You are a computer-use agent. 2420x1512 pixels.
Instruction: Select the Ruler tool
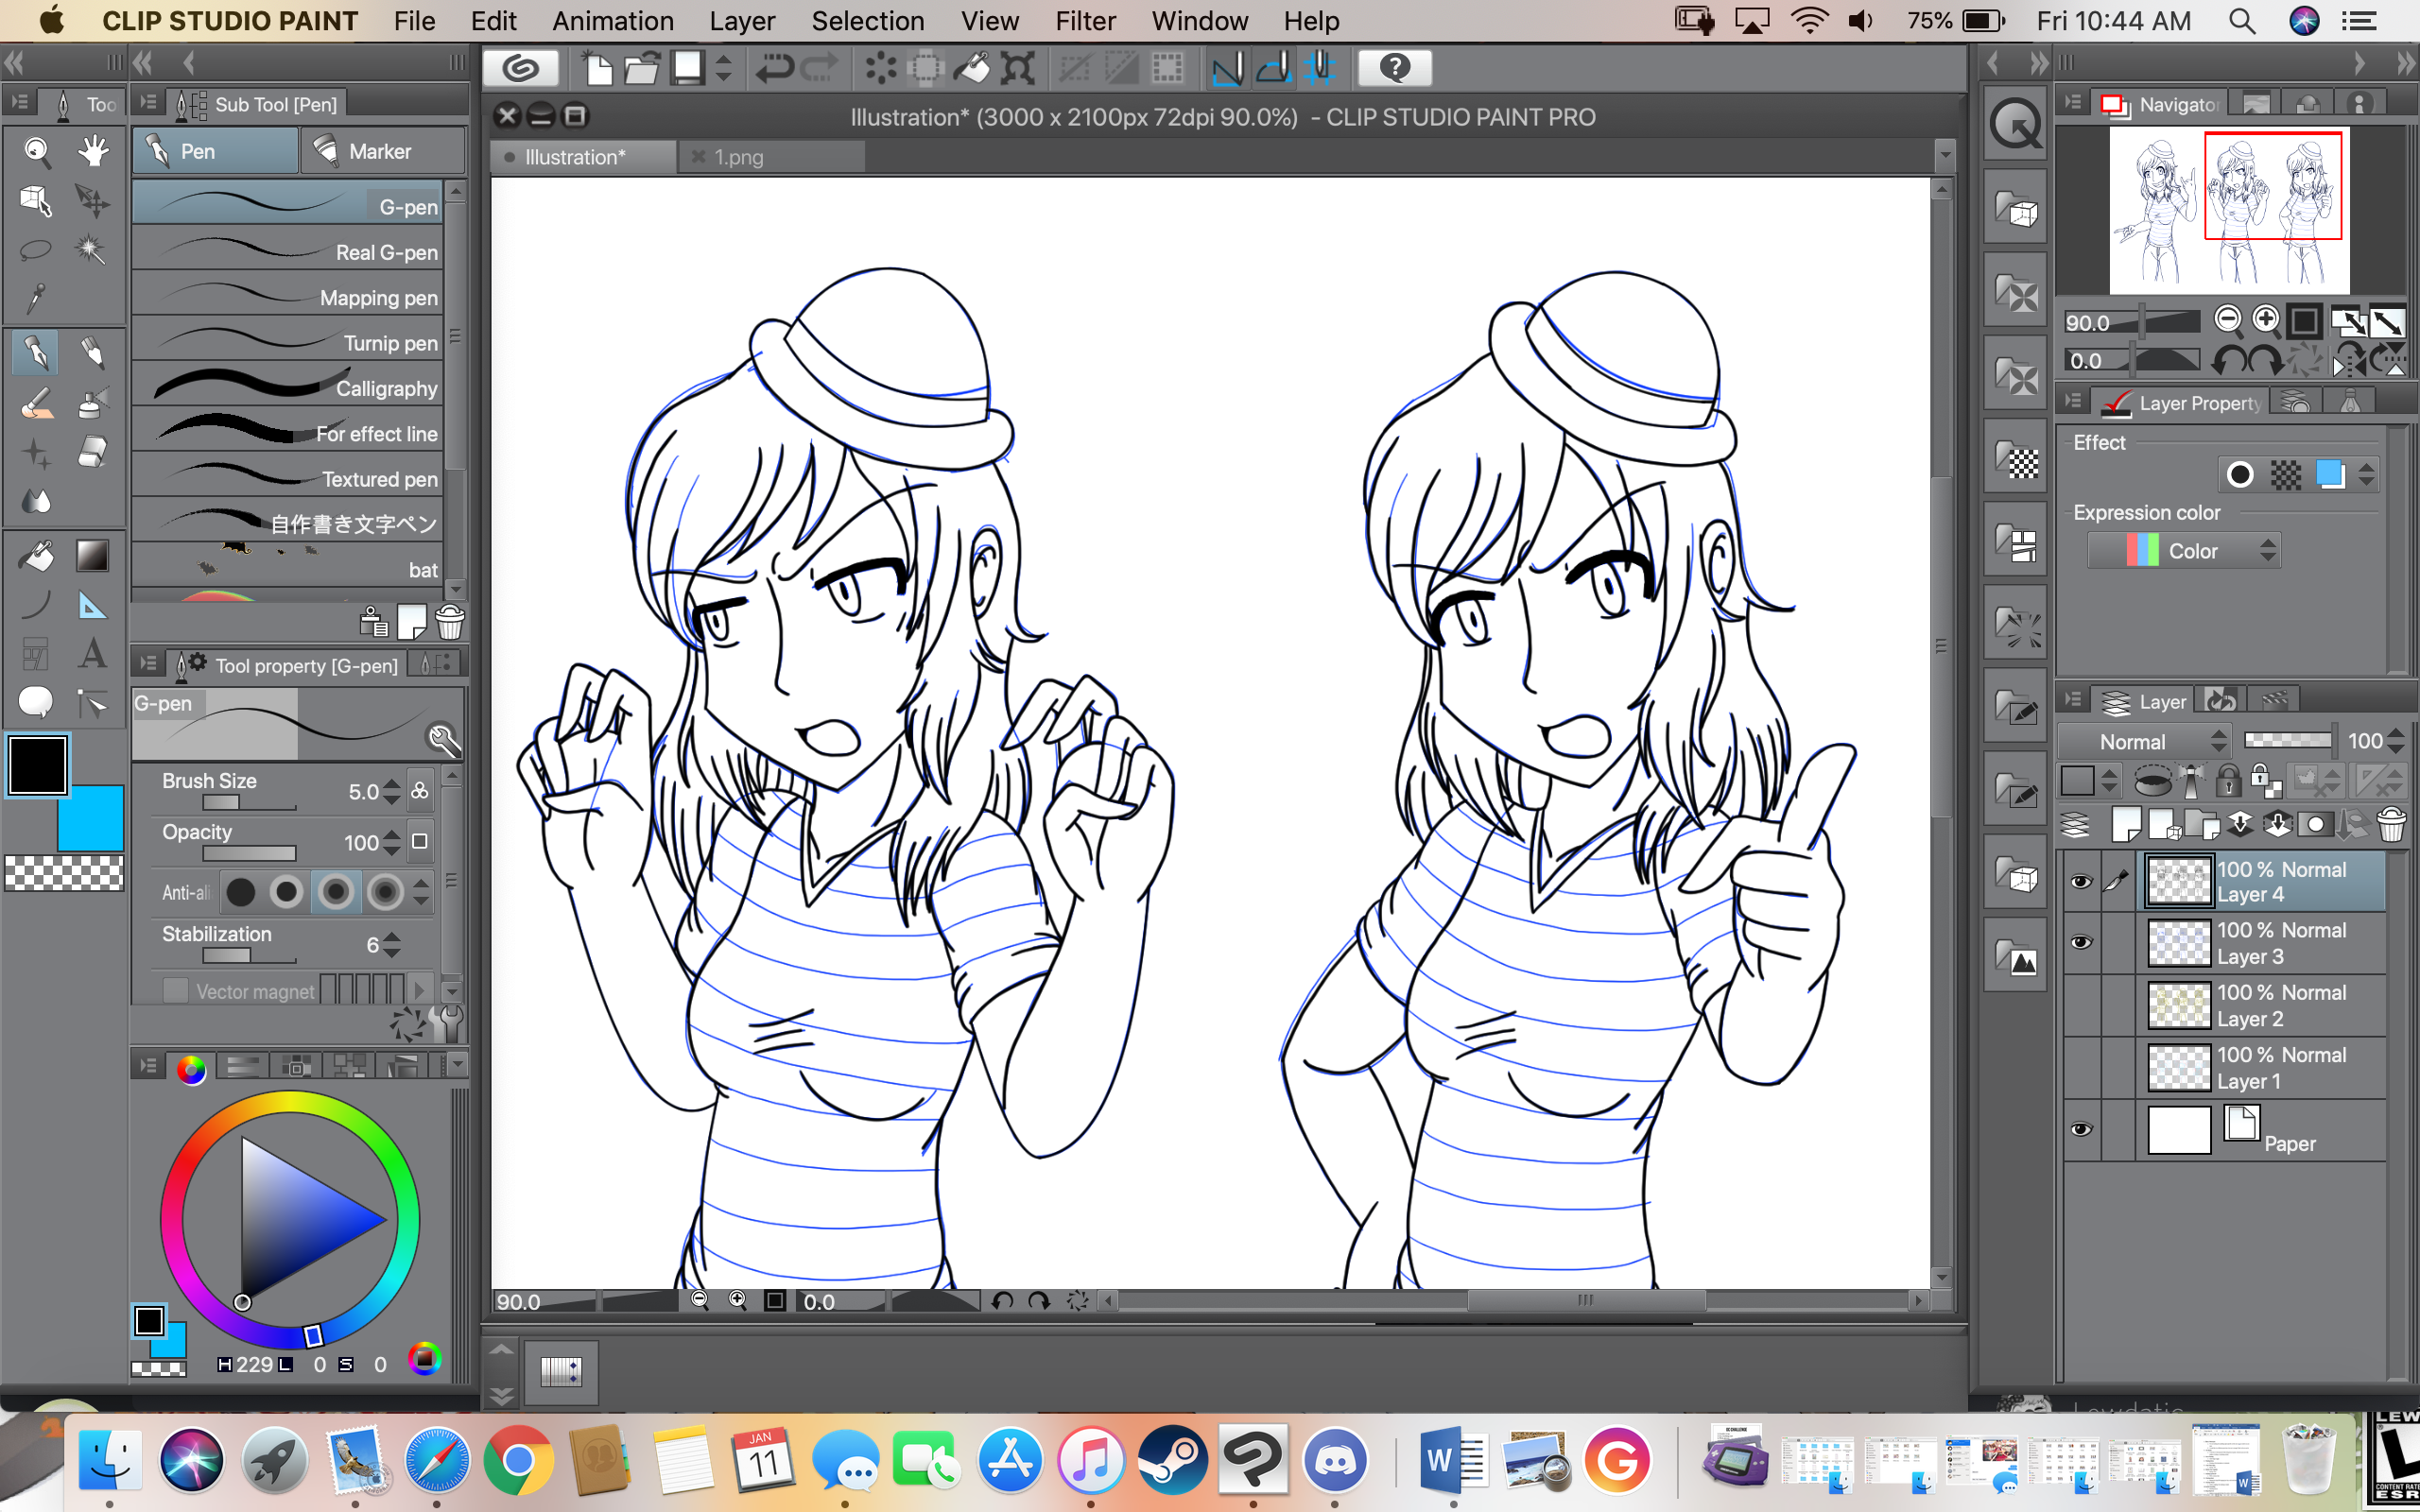pyautogui.click(x=93, y=605)
